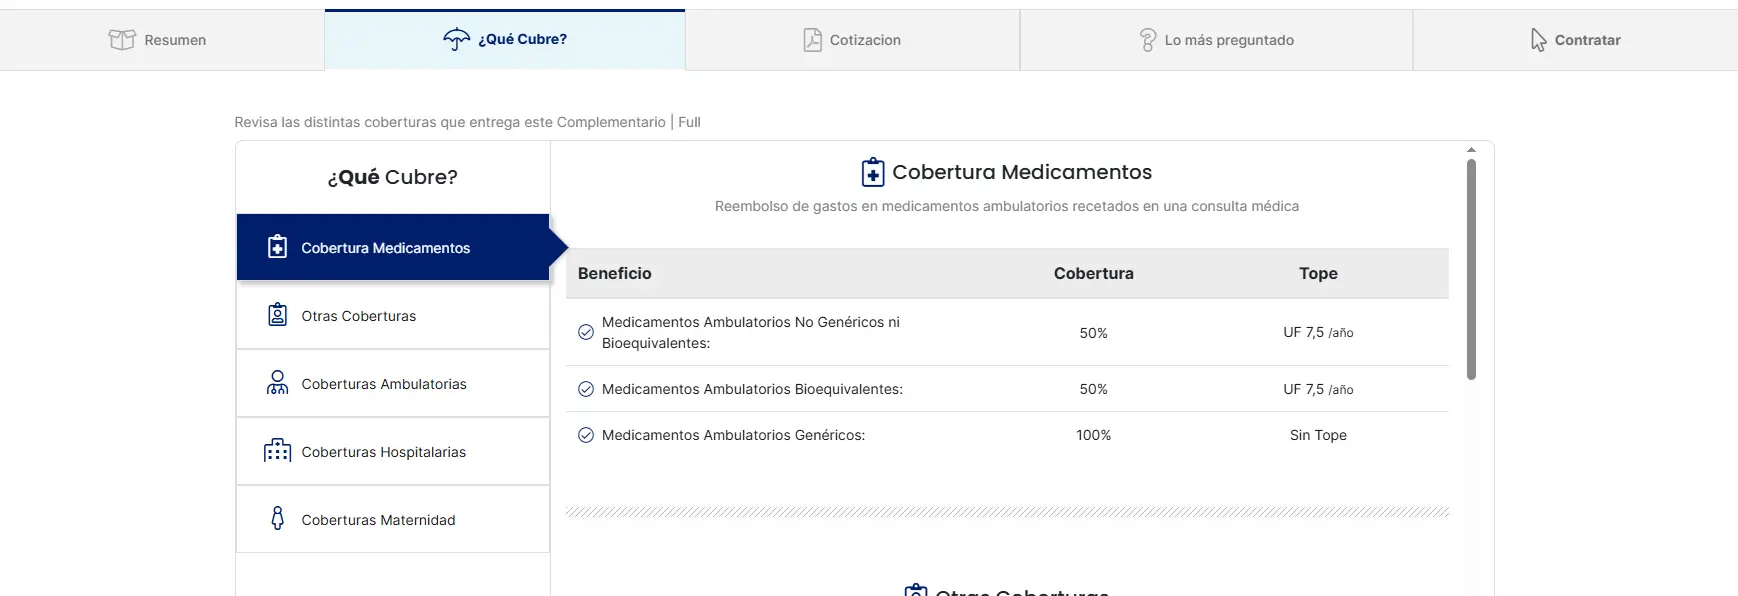The height and width of the screenshot is (596, 1738).
Task: Click the checkmark next to Medicamentos Ambulatorios Bioequivalentes
Action: click(x=585, y=389)
